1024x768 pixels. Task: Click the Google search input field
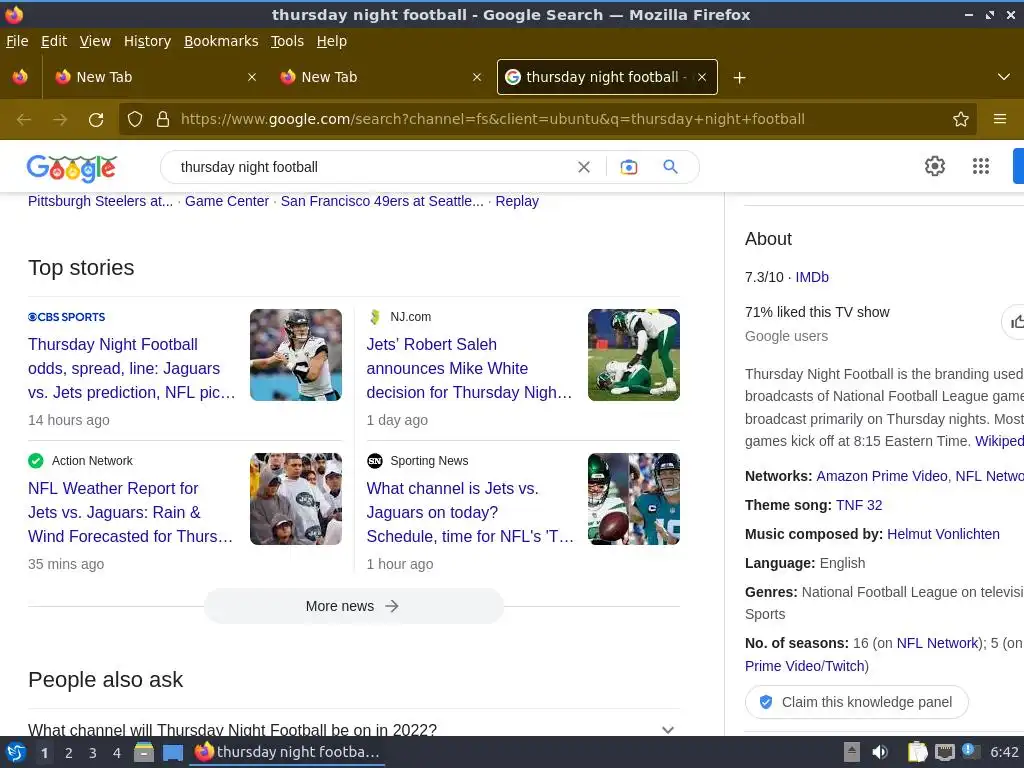tap(372, 167)
